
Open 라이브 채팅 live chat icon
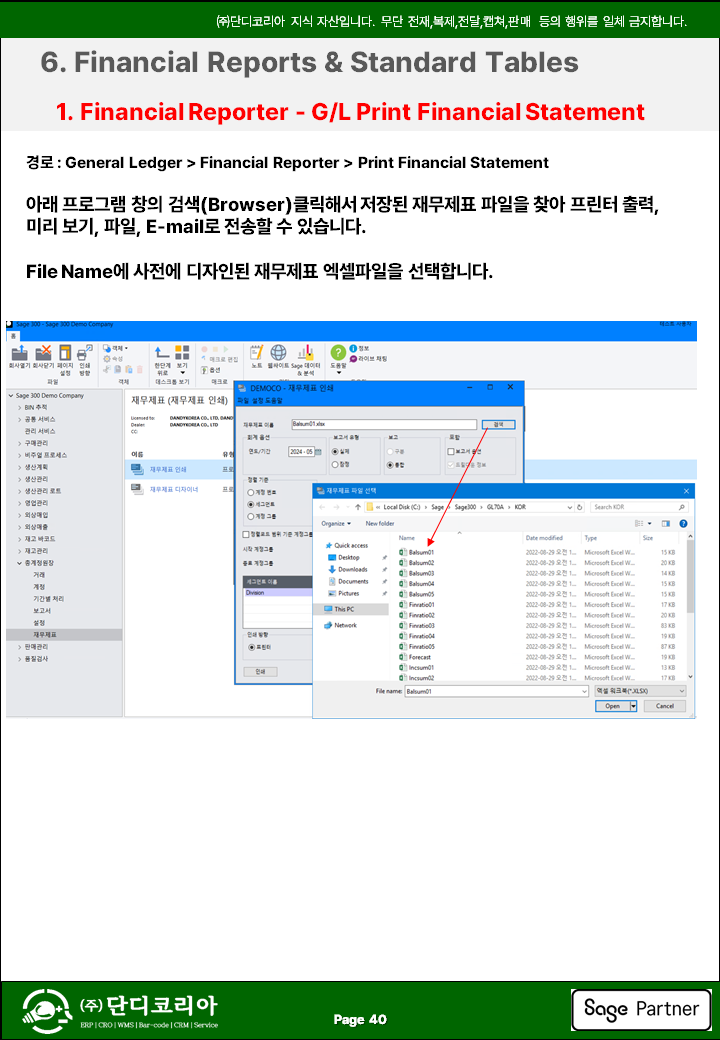point(353,359)
